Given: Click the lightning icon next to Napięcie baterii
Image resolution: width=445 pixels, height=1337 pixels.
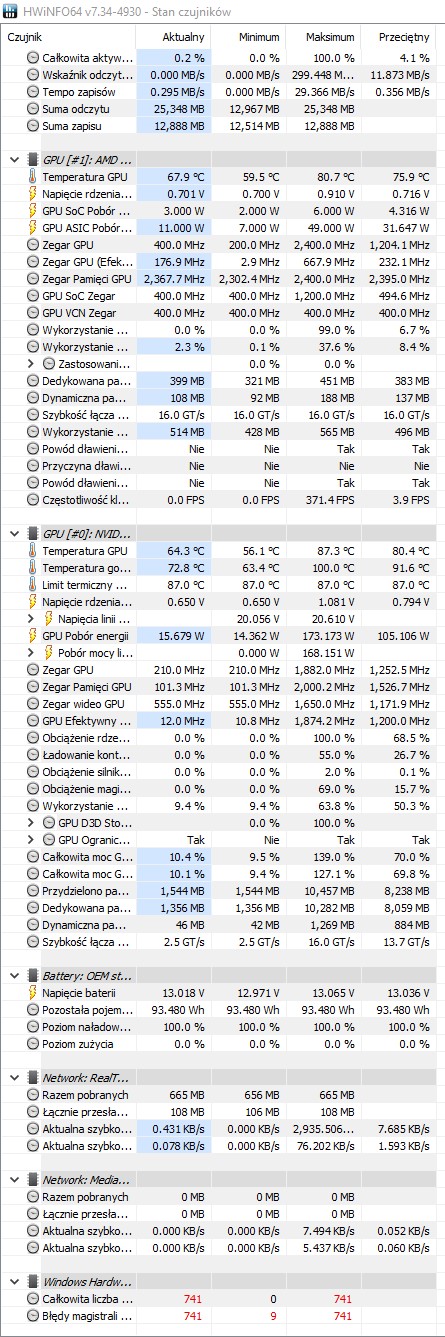Looking at the screenshot, I should [x=33, y=993].
